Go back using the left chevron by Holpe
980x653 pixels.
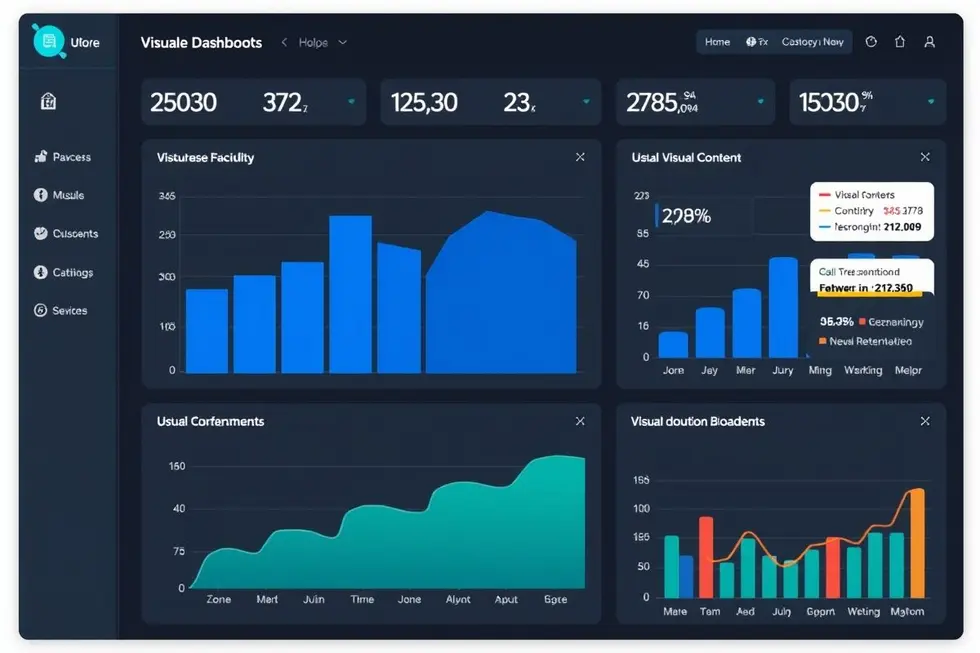(x=284, y=43)
